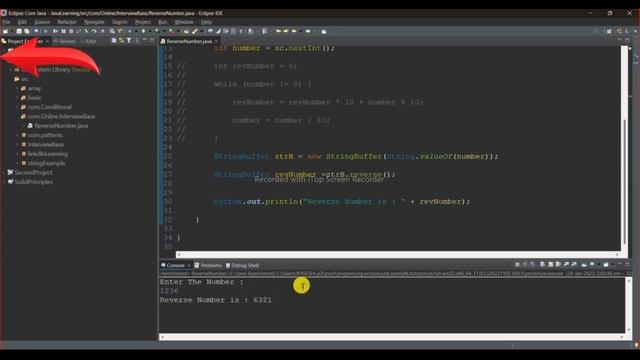Switch to the Problems tab
Screen dimensions: 640x360
click(208, 265)
